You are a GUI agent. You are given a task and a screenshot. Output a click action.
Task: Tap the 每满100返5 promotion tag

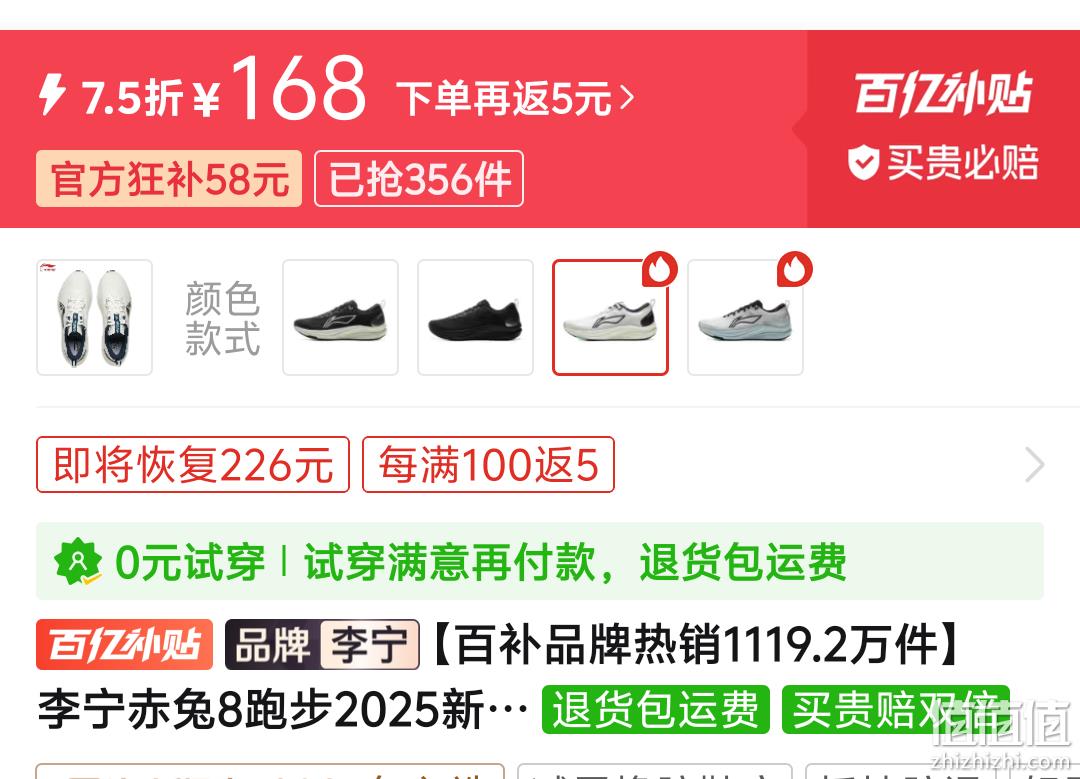coord(488,465)
